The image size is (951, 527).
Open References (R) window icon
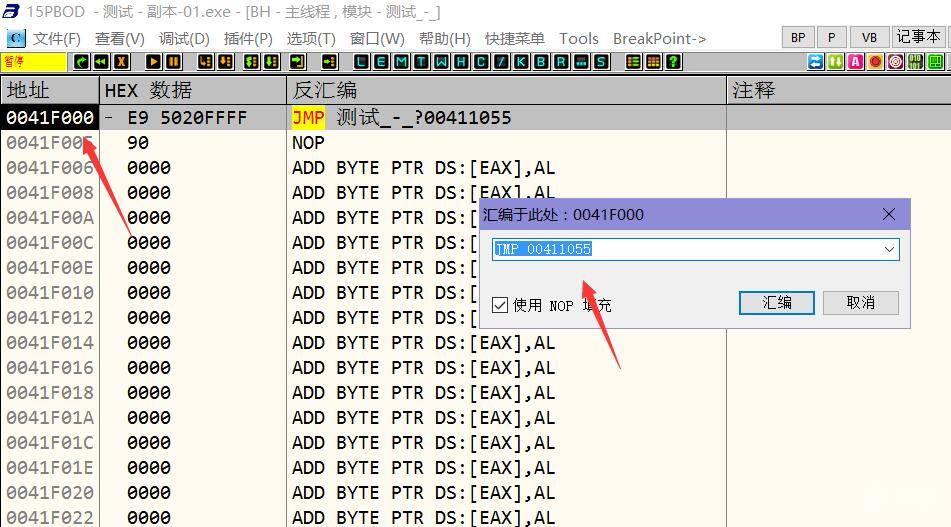[x=562, y=62]
